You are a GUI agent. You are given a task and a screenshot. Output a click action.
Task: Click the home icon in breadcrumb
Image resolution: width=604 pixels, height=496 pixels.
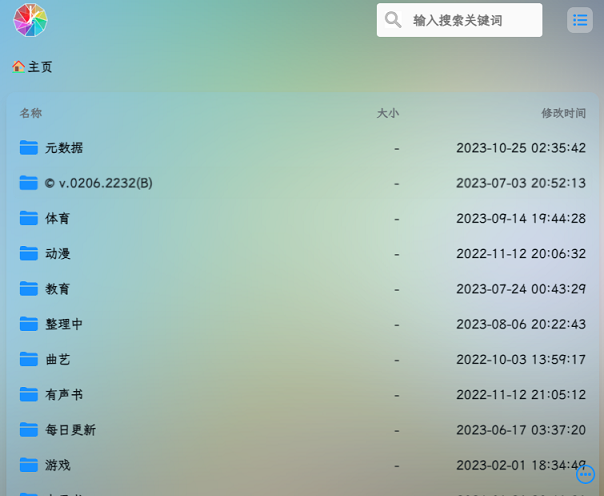point(18,67)
